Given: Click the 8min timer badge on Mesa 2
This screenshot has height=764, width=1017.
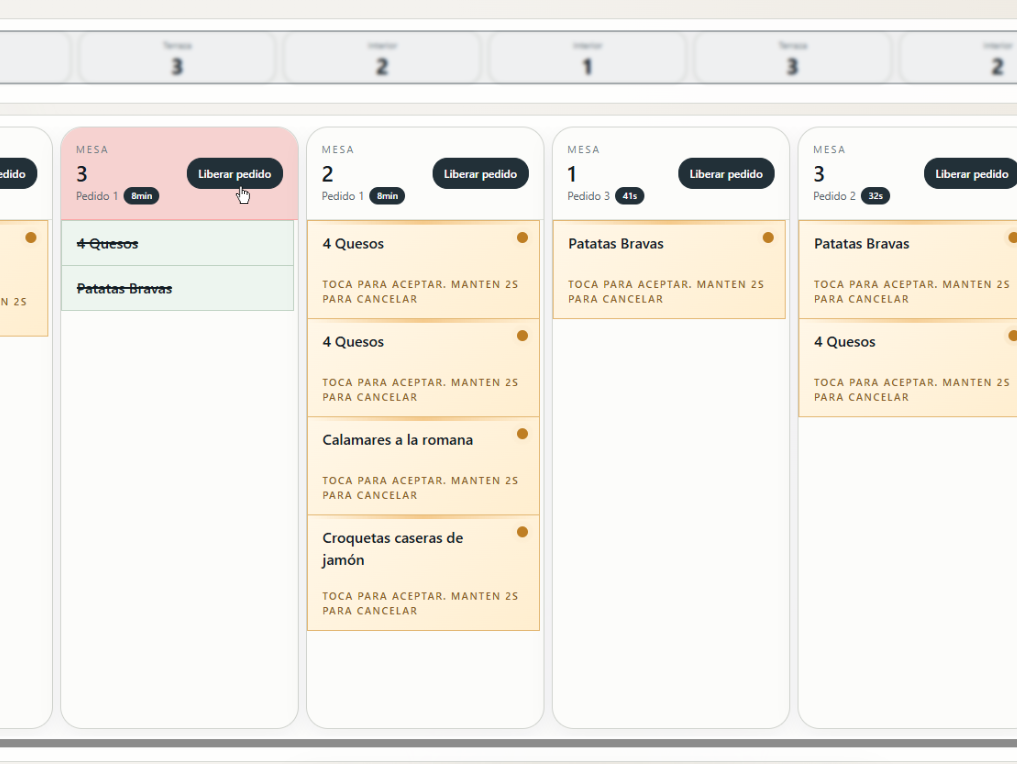Looking at the screenshot, I should [x=387, y=196].
